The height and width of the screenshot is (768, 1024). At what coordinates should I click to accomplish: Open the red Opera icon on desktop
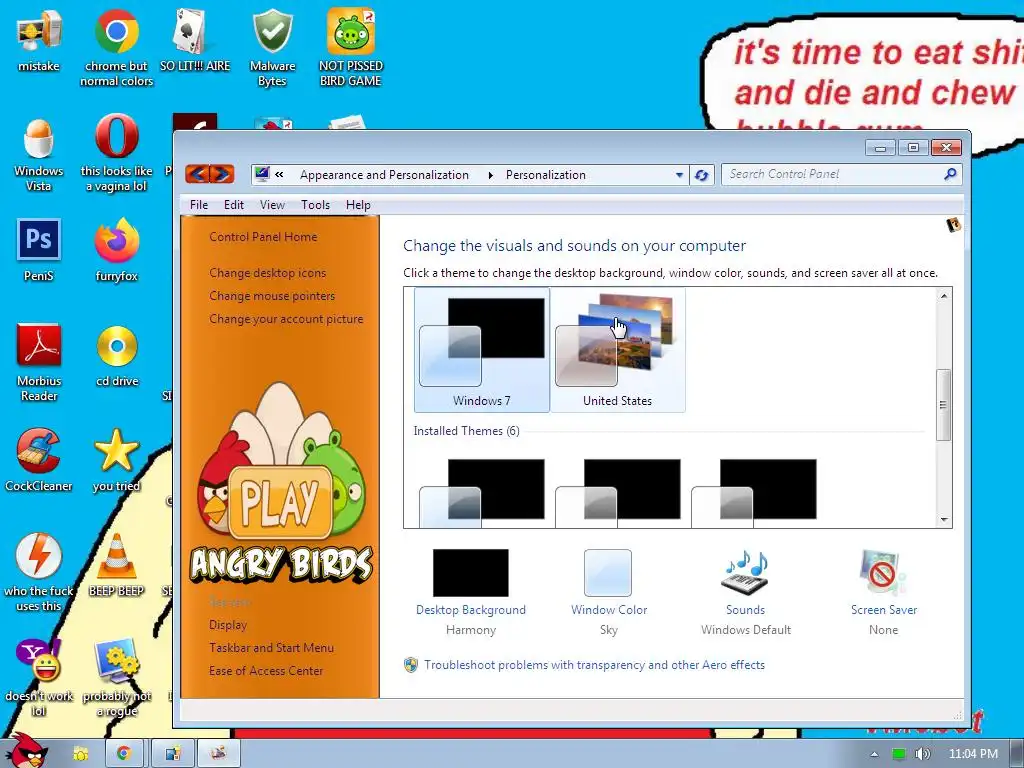[x=116, y=154]
